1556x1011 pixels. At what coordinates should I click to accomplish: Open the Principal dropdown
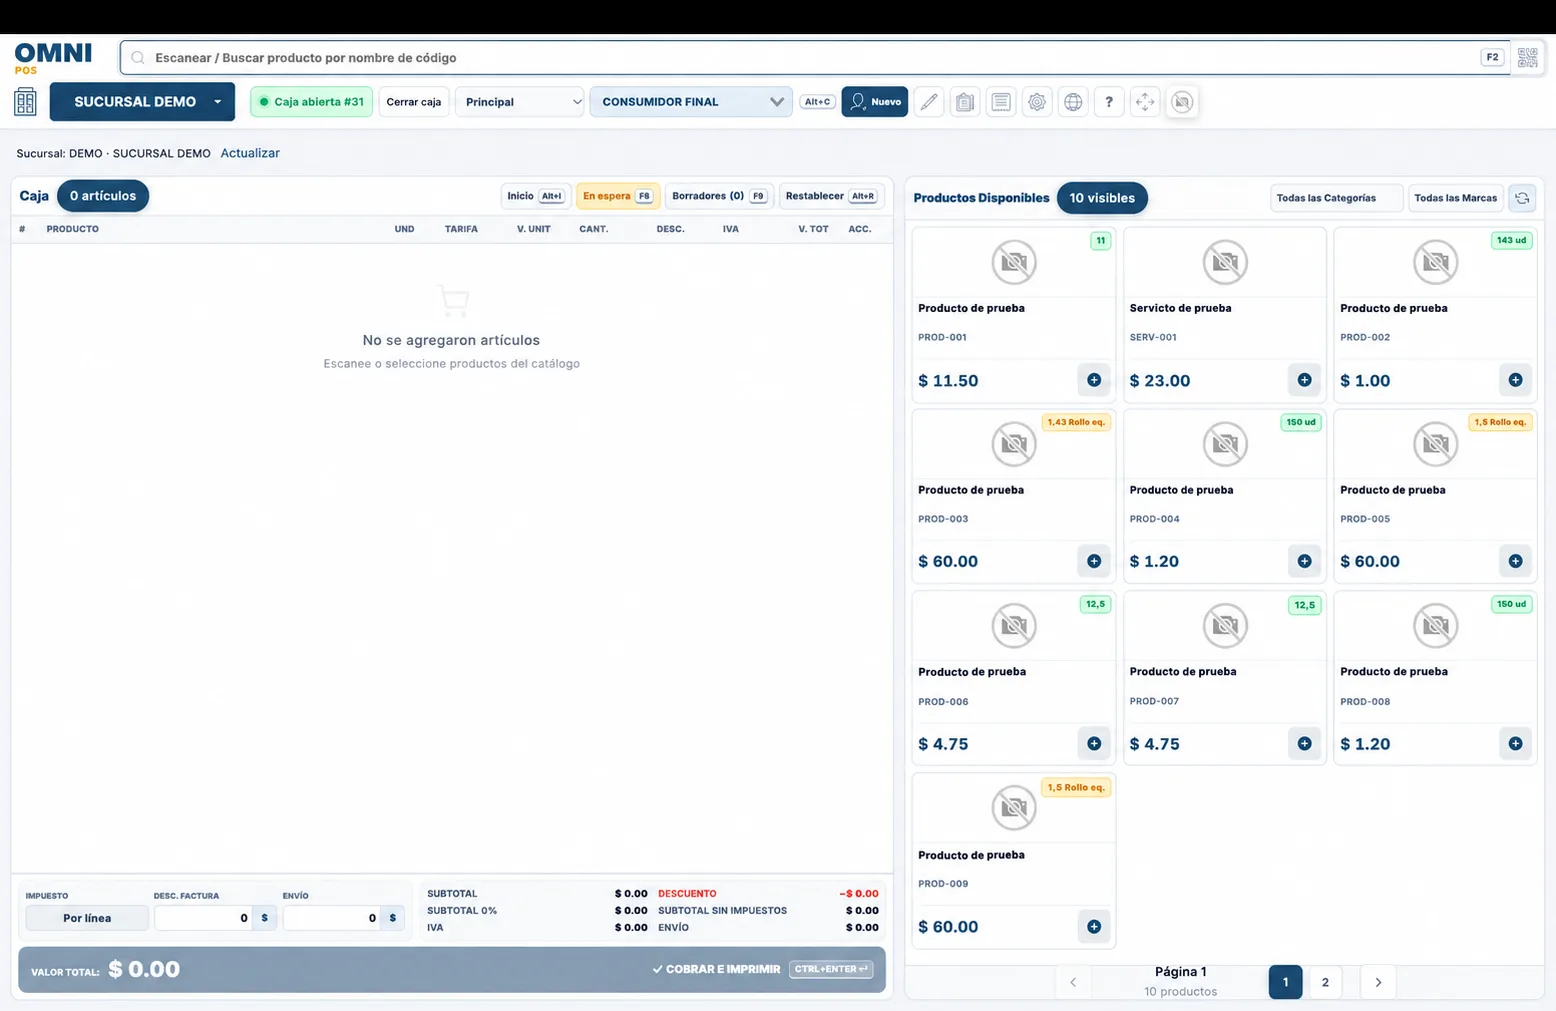520,102
